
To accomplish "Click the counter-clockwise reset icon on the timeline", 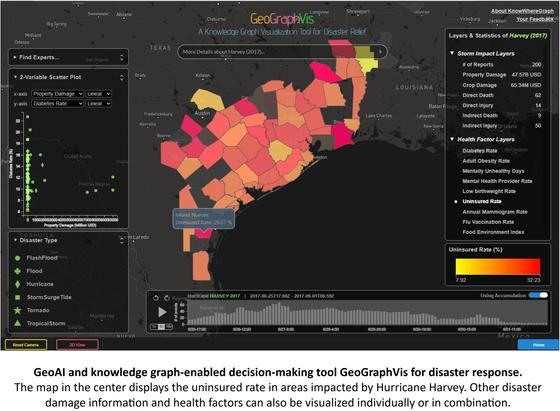I will 156,298.
